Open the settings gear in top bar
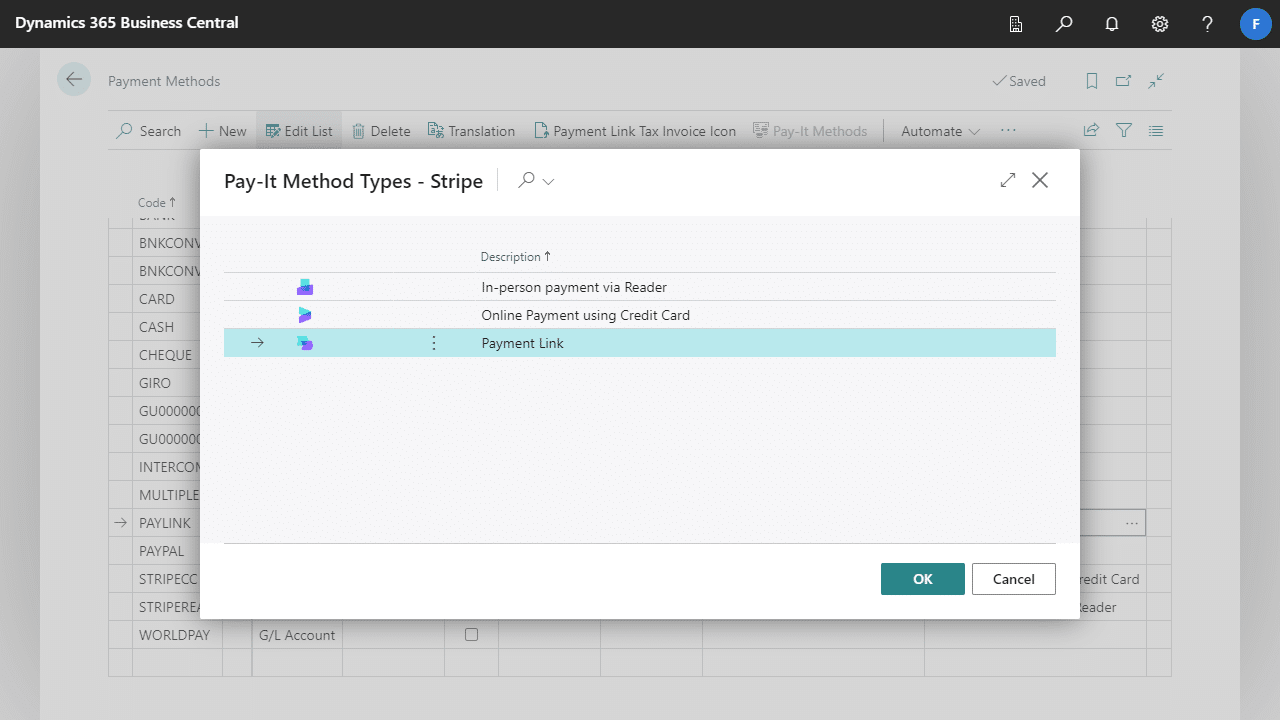 point(1160,23)
